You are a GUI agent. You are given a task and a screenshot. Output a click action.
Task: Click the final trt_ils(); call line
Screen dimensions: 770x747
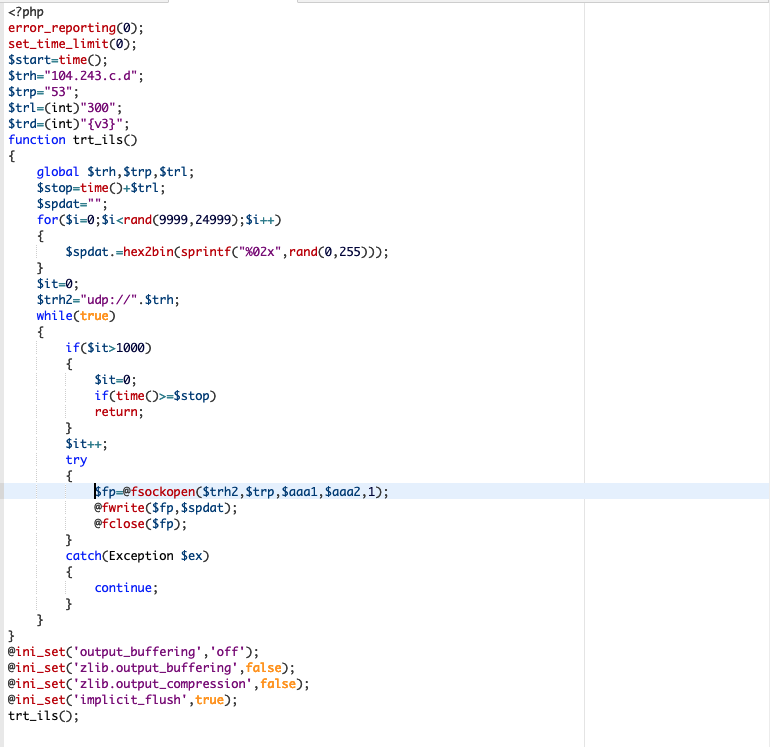(43, 716)
